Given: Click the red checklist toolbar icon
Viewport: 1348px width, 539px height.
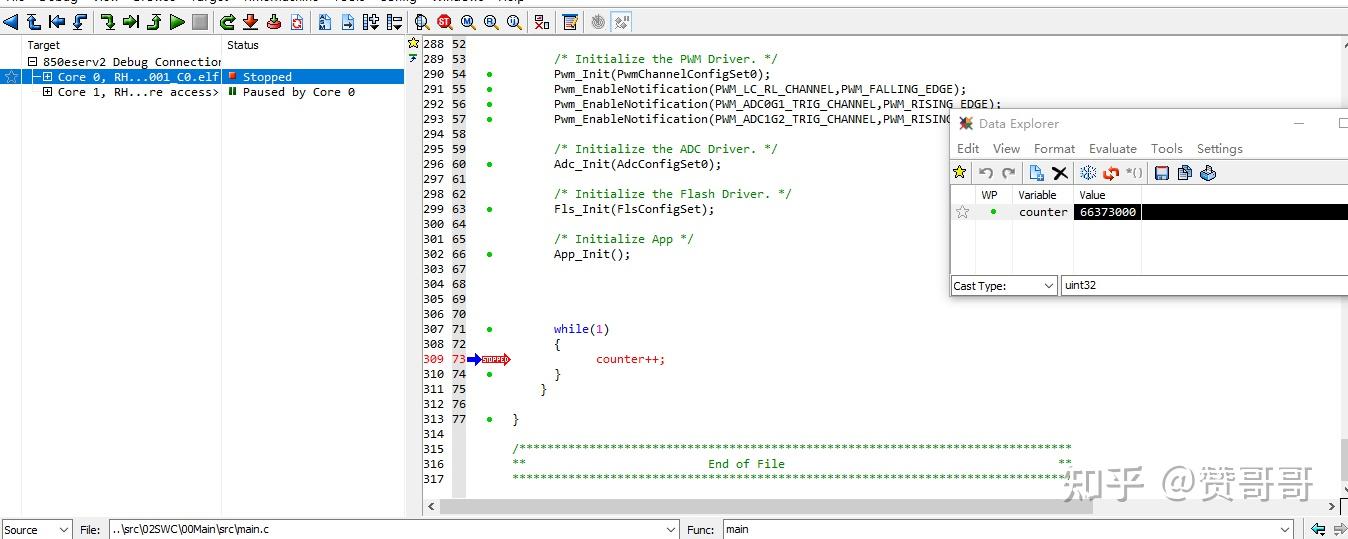Looking at the screenshot, I should point(541,22).
